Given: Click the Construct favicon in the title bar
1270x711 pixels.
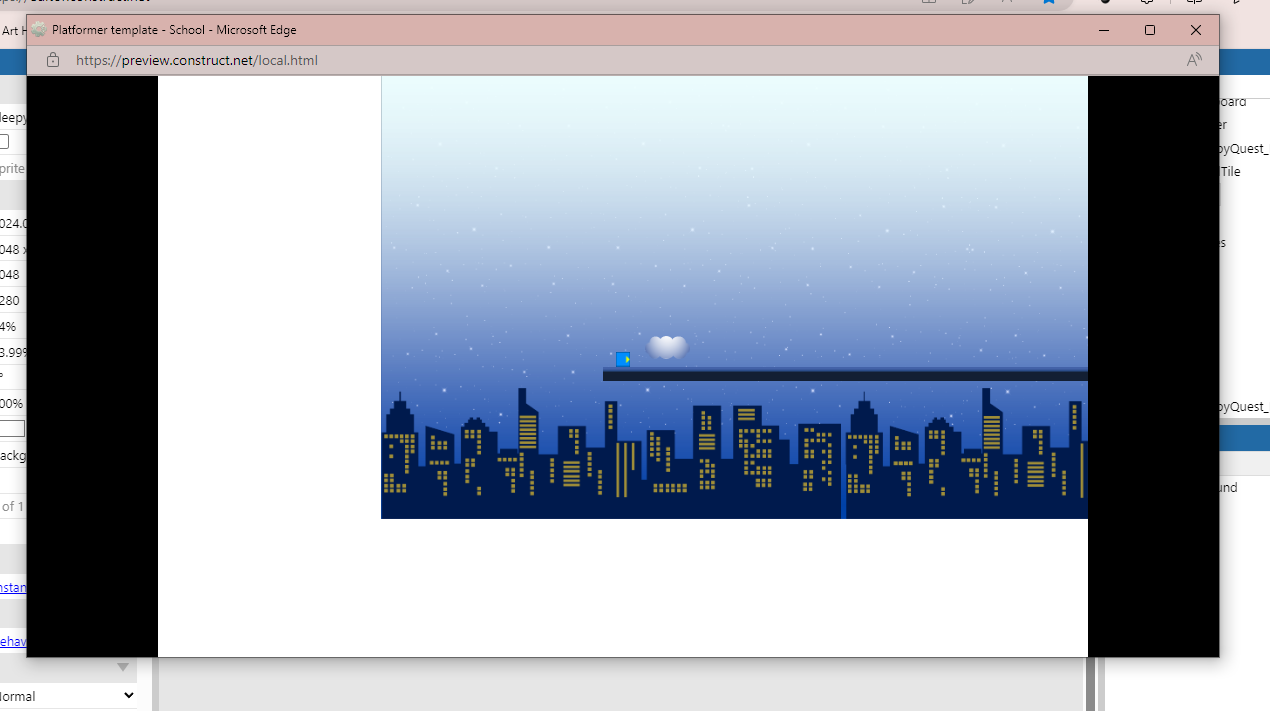Looking at the screenshot, I should [x=39, y=30].
